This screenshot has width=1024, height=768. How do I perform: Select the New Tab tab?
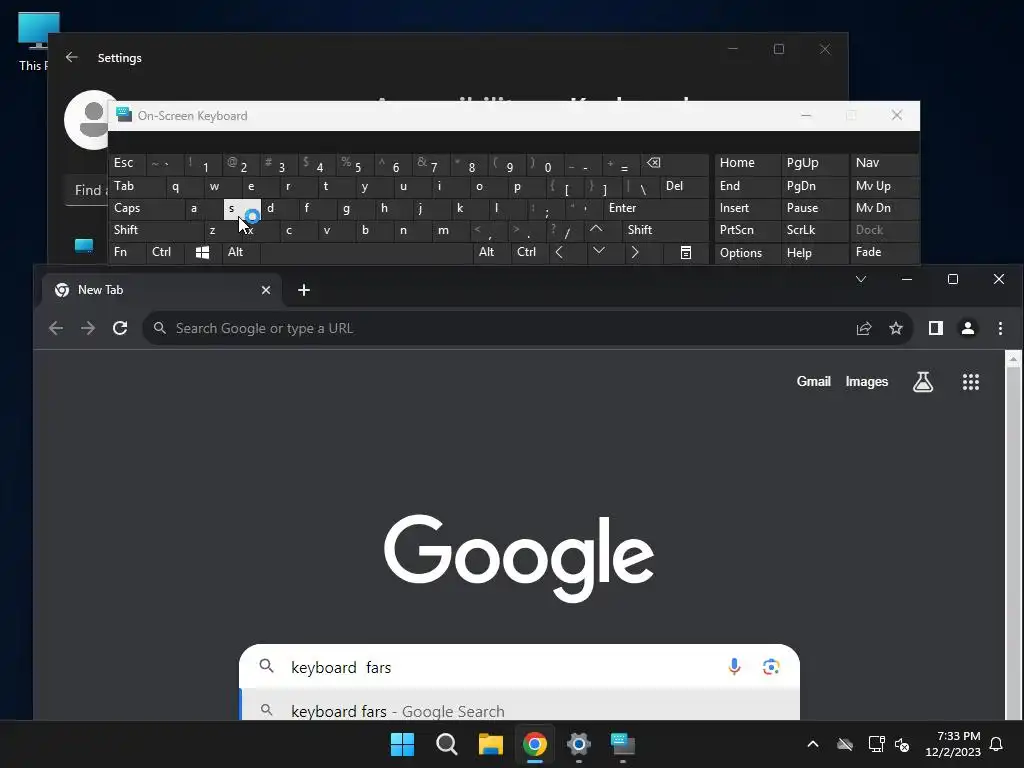point(162,290)
